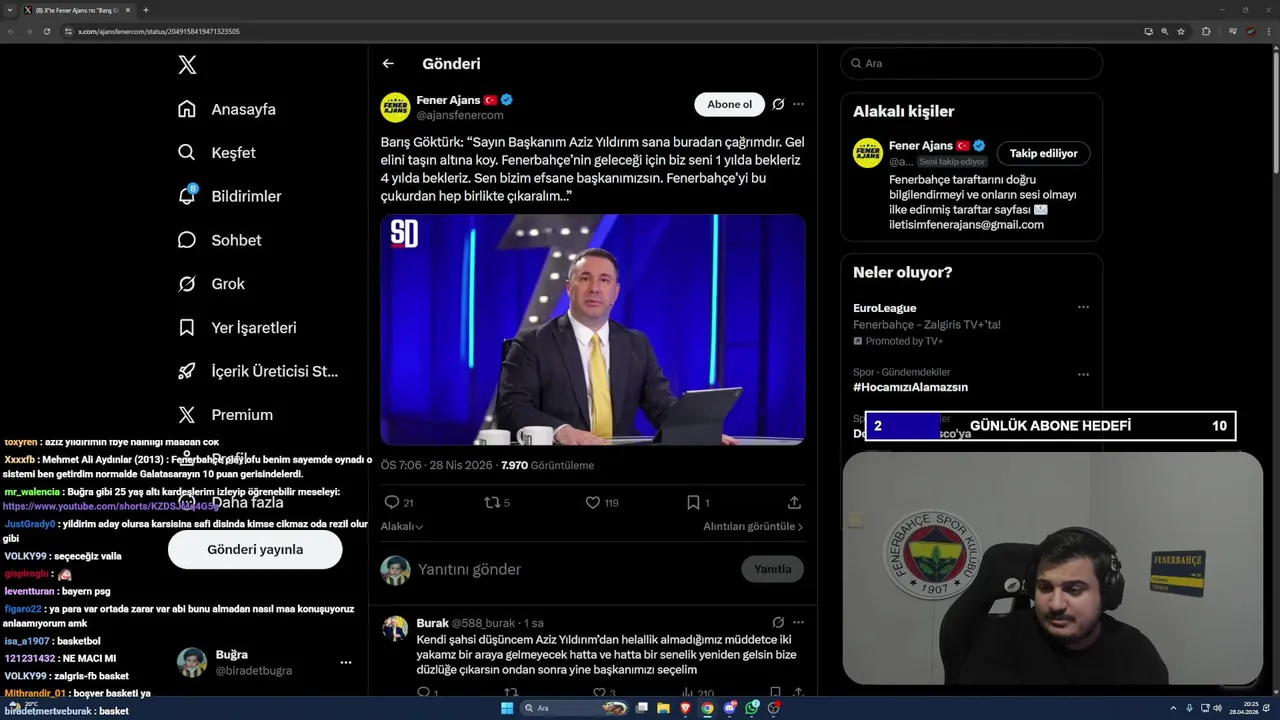Viewport: 1280px width, 720px height.
Task: Click Abone ol button
Action: coord(729,104)
